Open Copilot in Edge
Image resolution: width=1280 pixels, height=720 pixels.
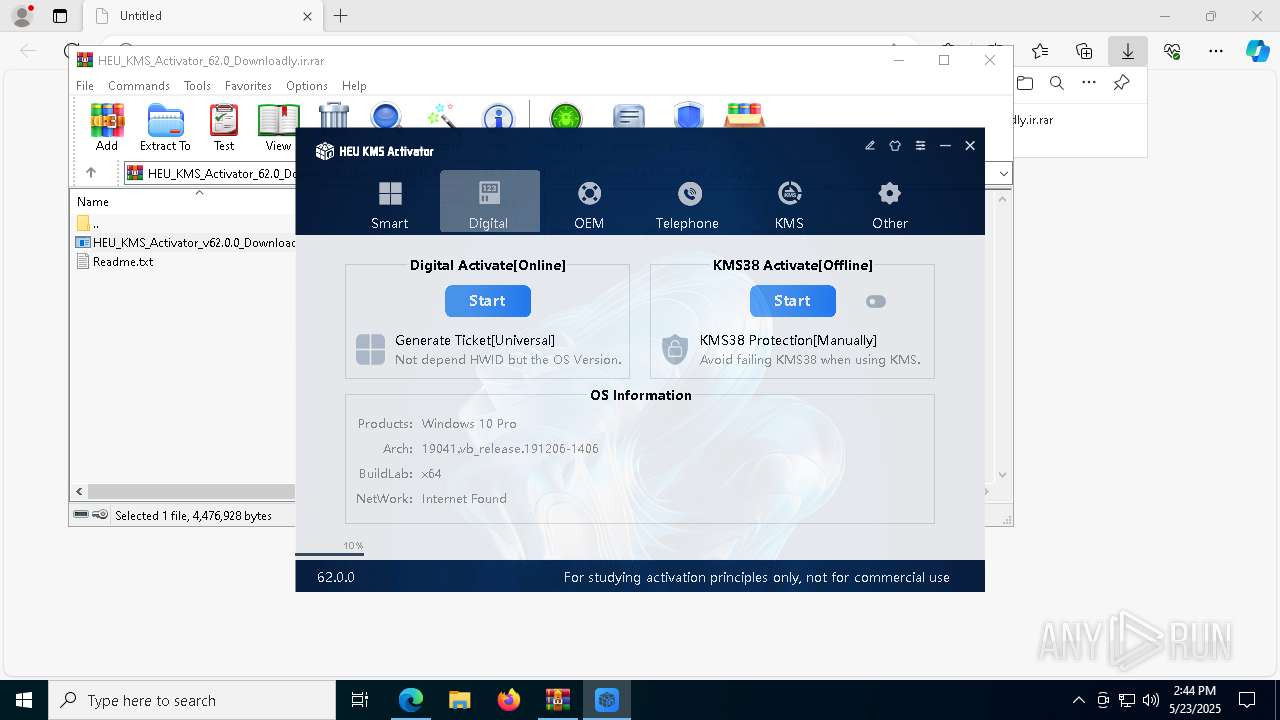[1257, 51]
